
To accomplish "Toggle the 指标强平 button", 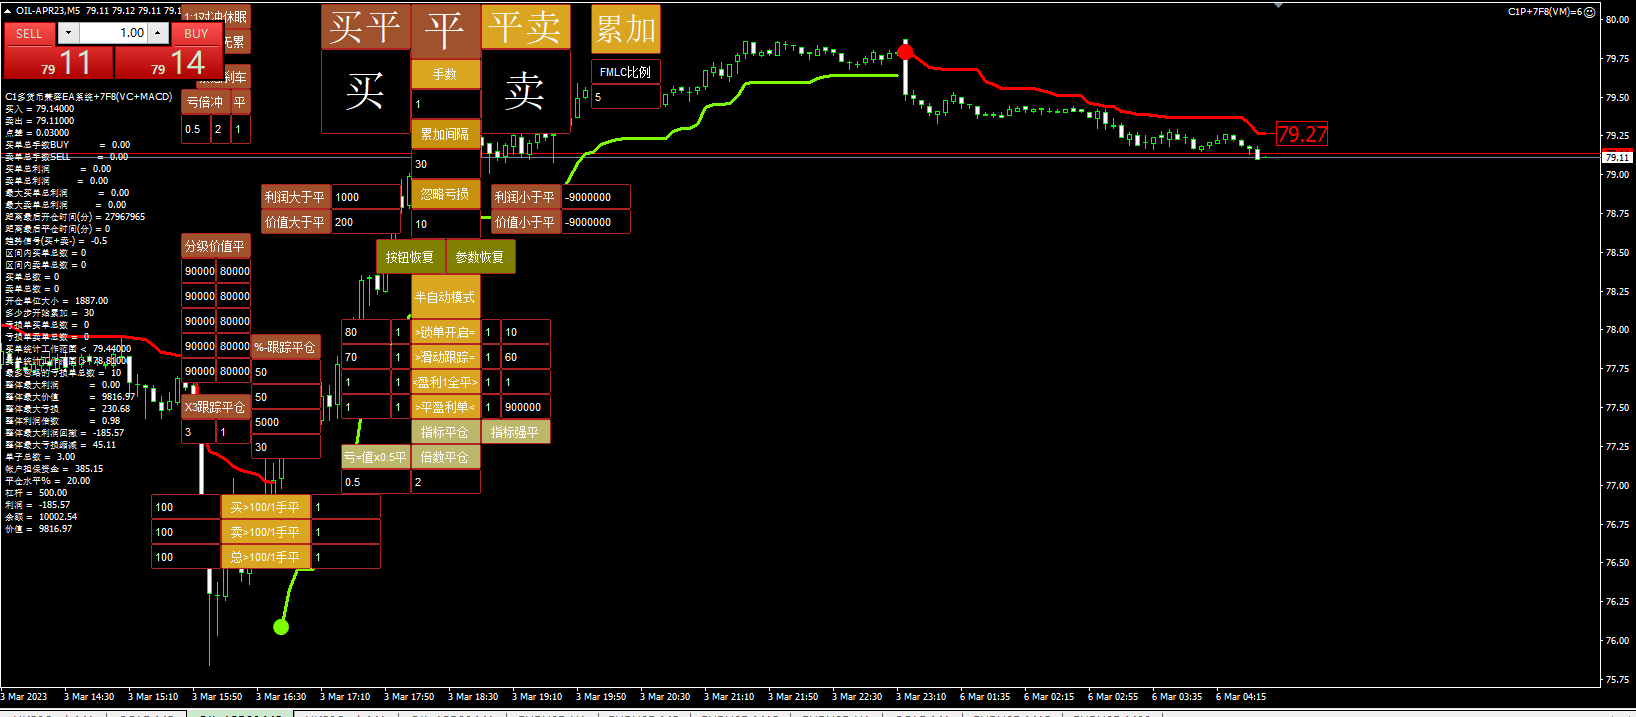I will (x=516, y=432).
